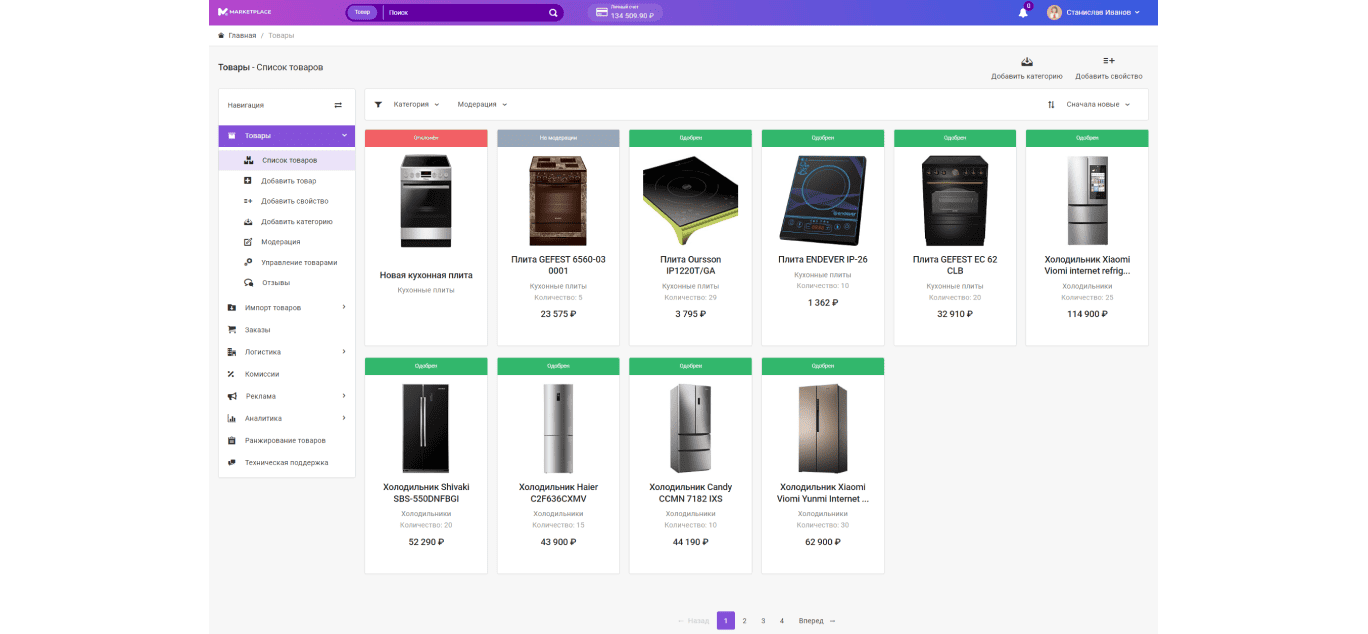Open the Станислав Иванов user menu chevron

(x=1138, y=13)
